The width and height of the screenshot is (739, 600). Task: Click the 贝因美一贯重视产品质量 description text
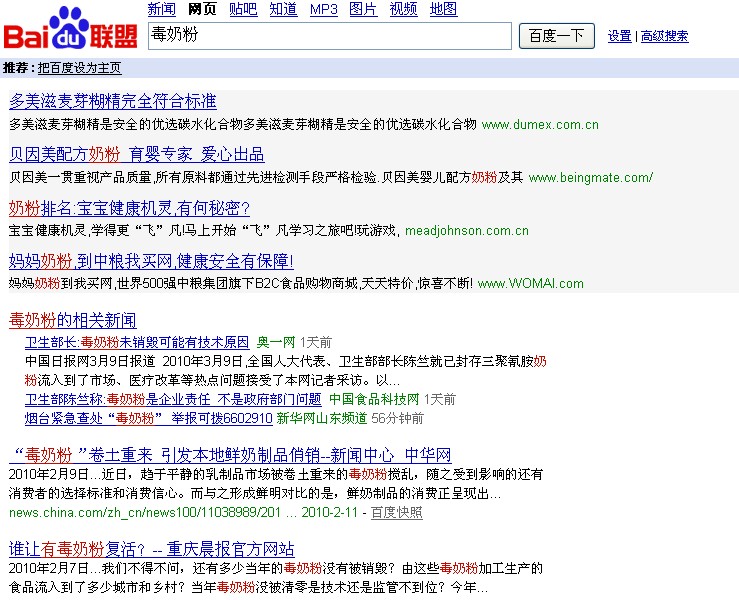(x=266, y=178)
